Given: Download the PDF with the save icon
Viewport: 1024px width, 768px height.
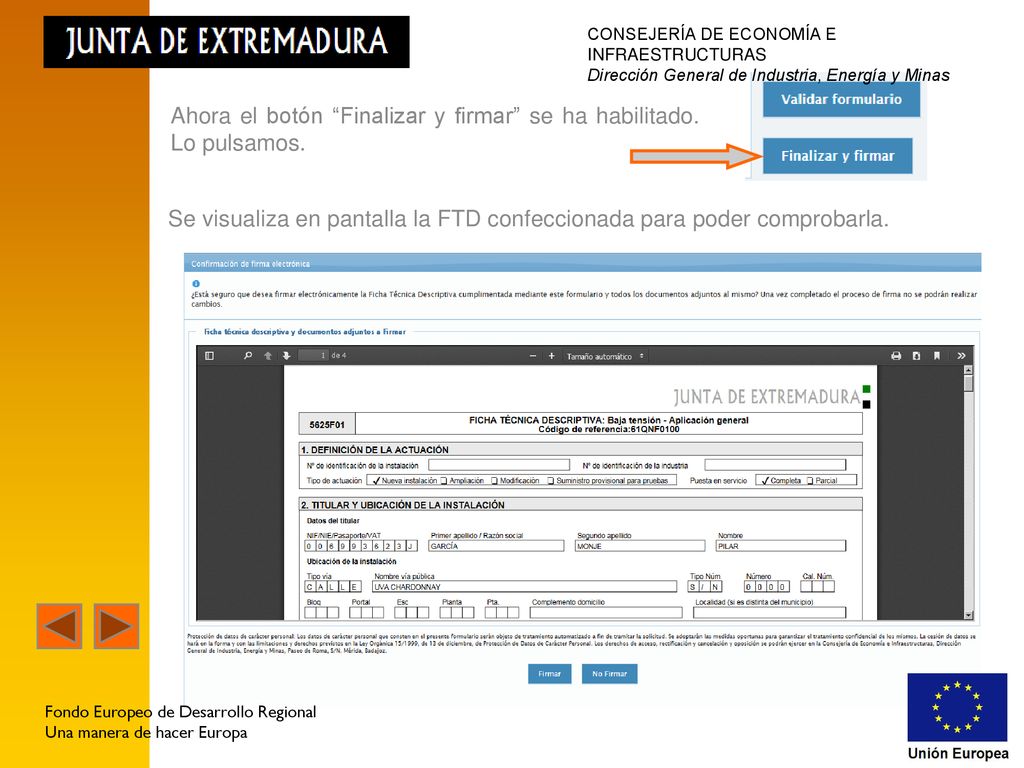Looking at the screenshot, I should pyautogui.click(x=916, y=356).
